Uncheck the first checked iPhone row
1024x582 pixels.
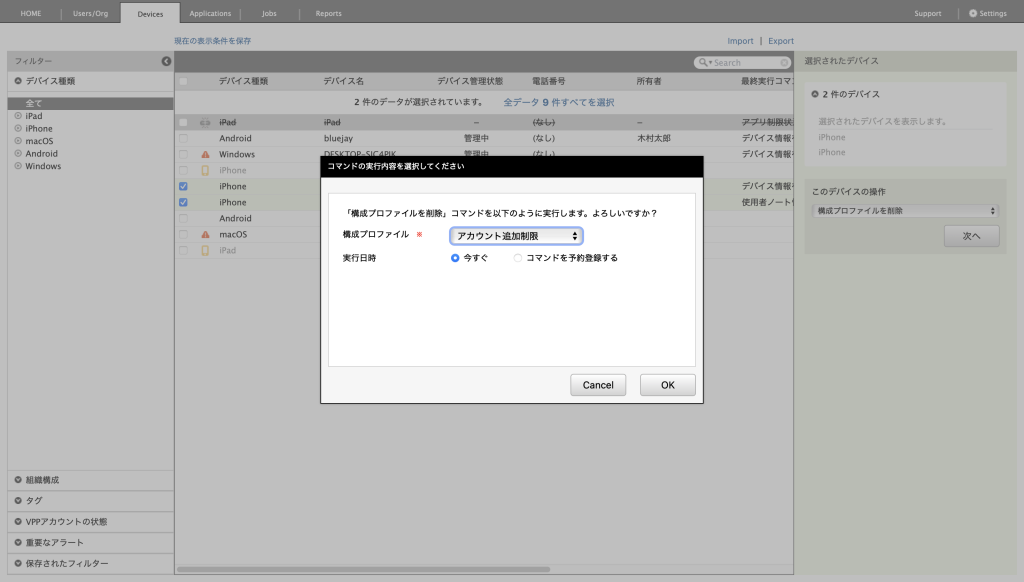[x=183, y=187]
